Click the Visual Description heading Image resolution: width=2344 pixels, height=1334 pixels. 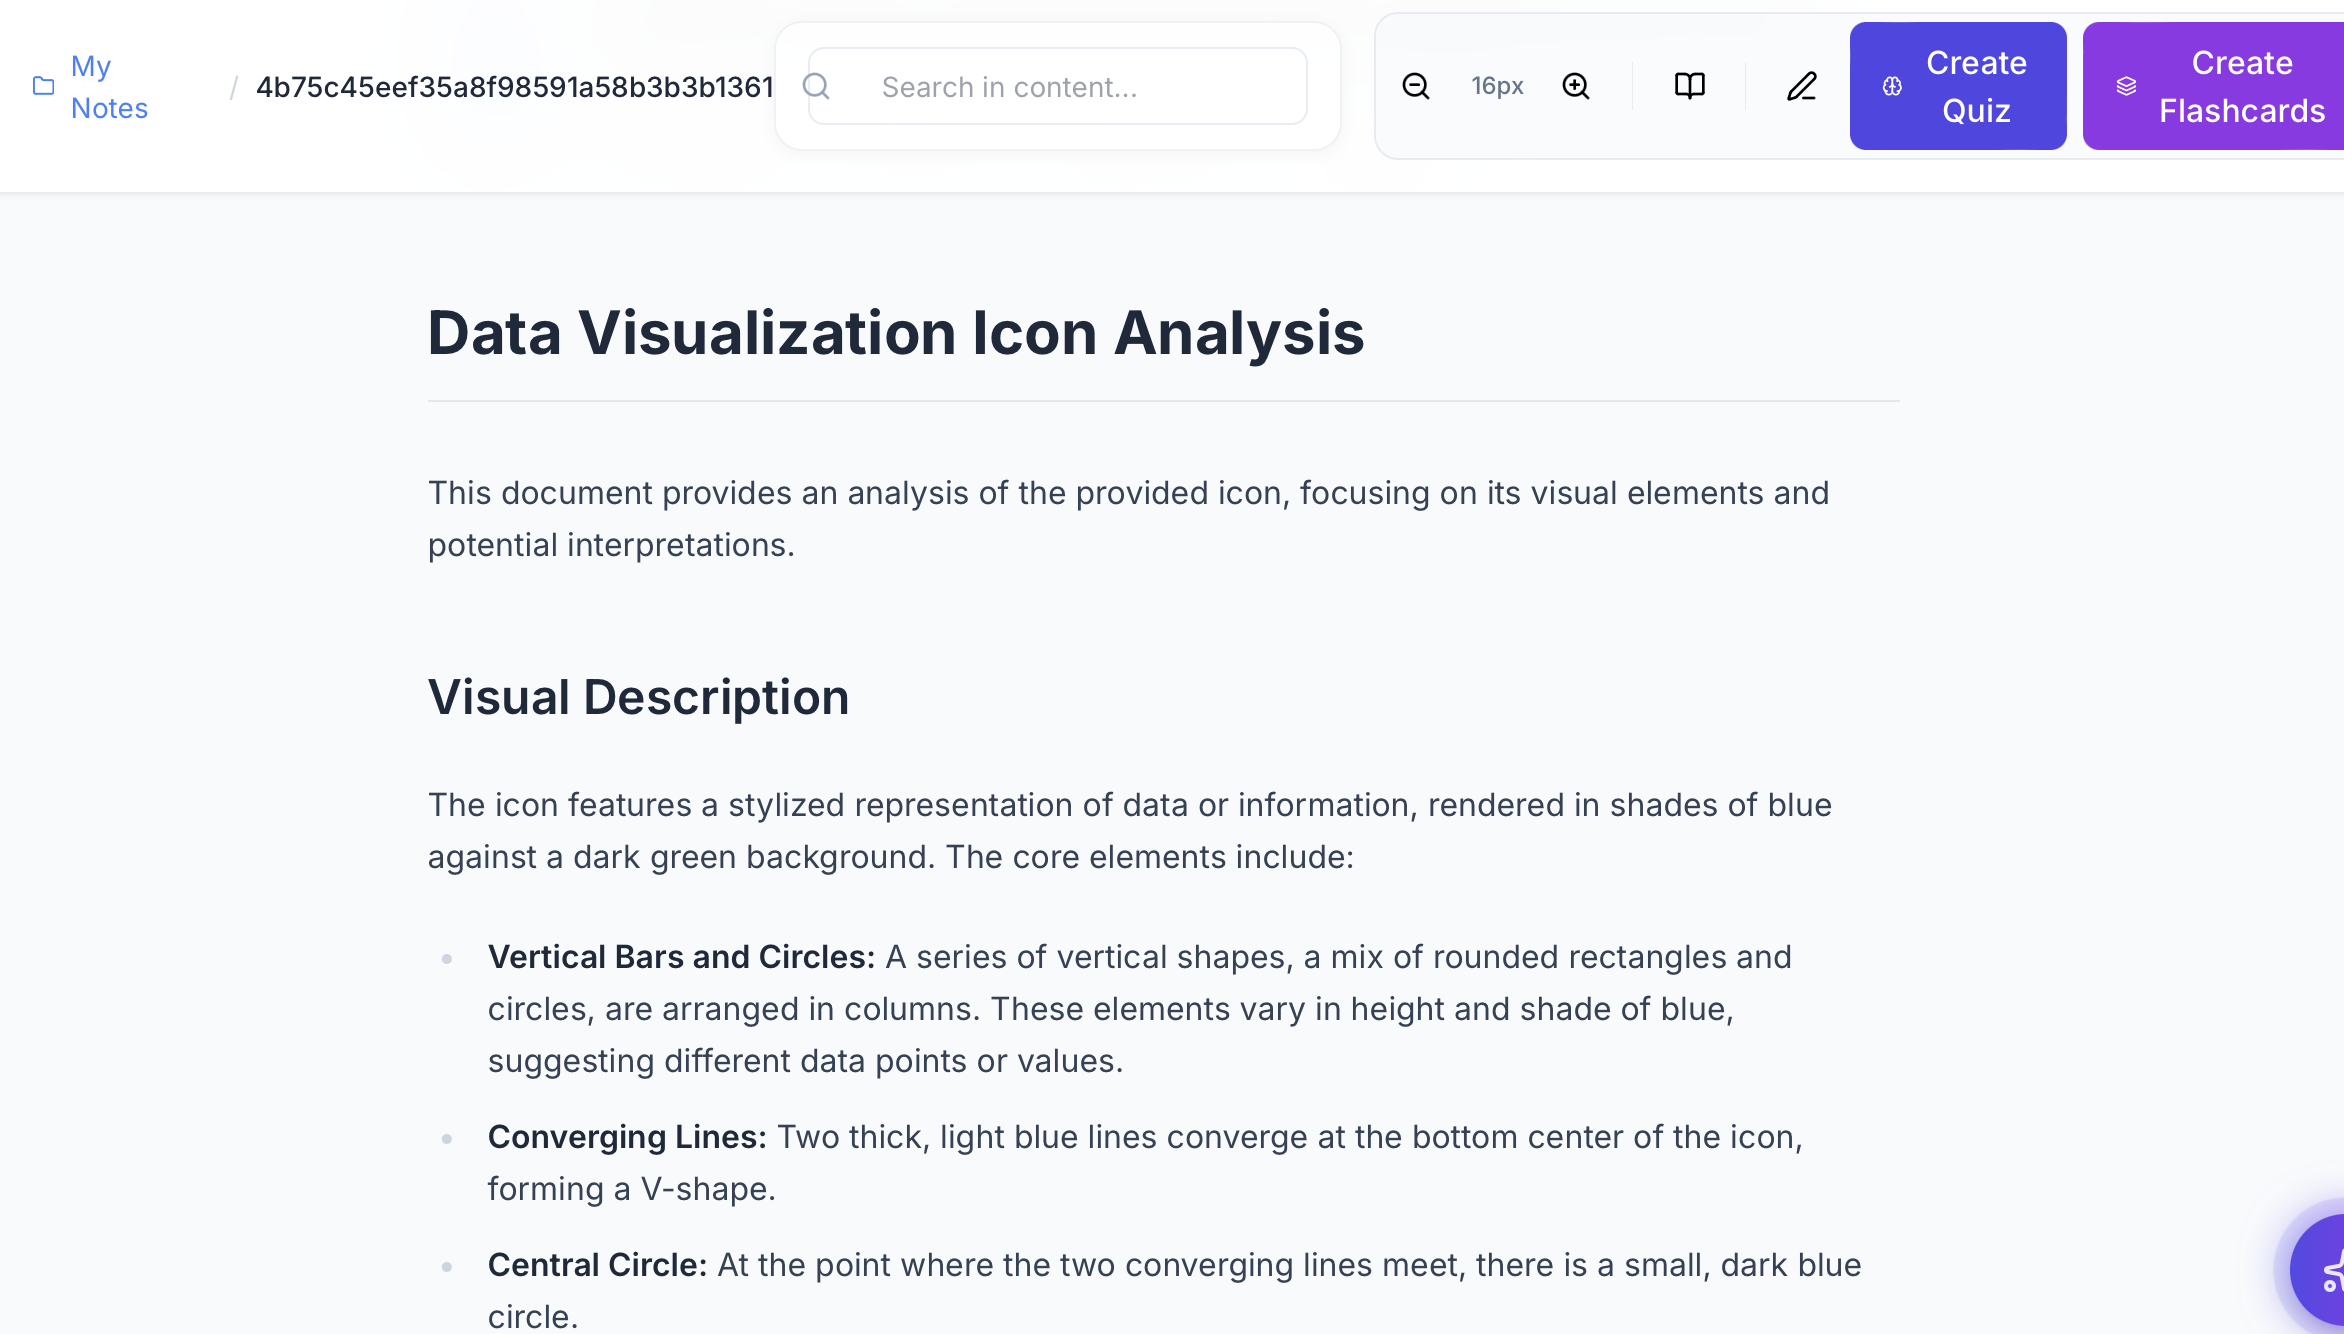coord(638,697)
